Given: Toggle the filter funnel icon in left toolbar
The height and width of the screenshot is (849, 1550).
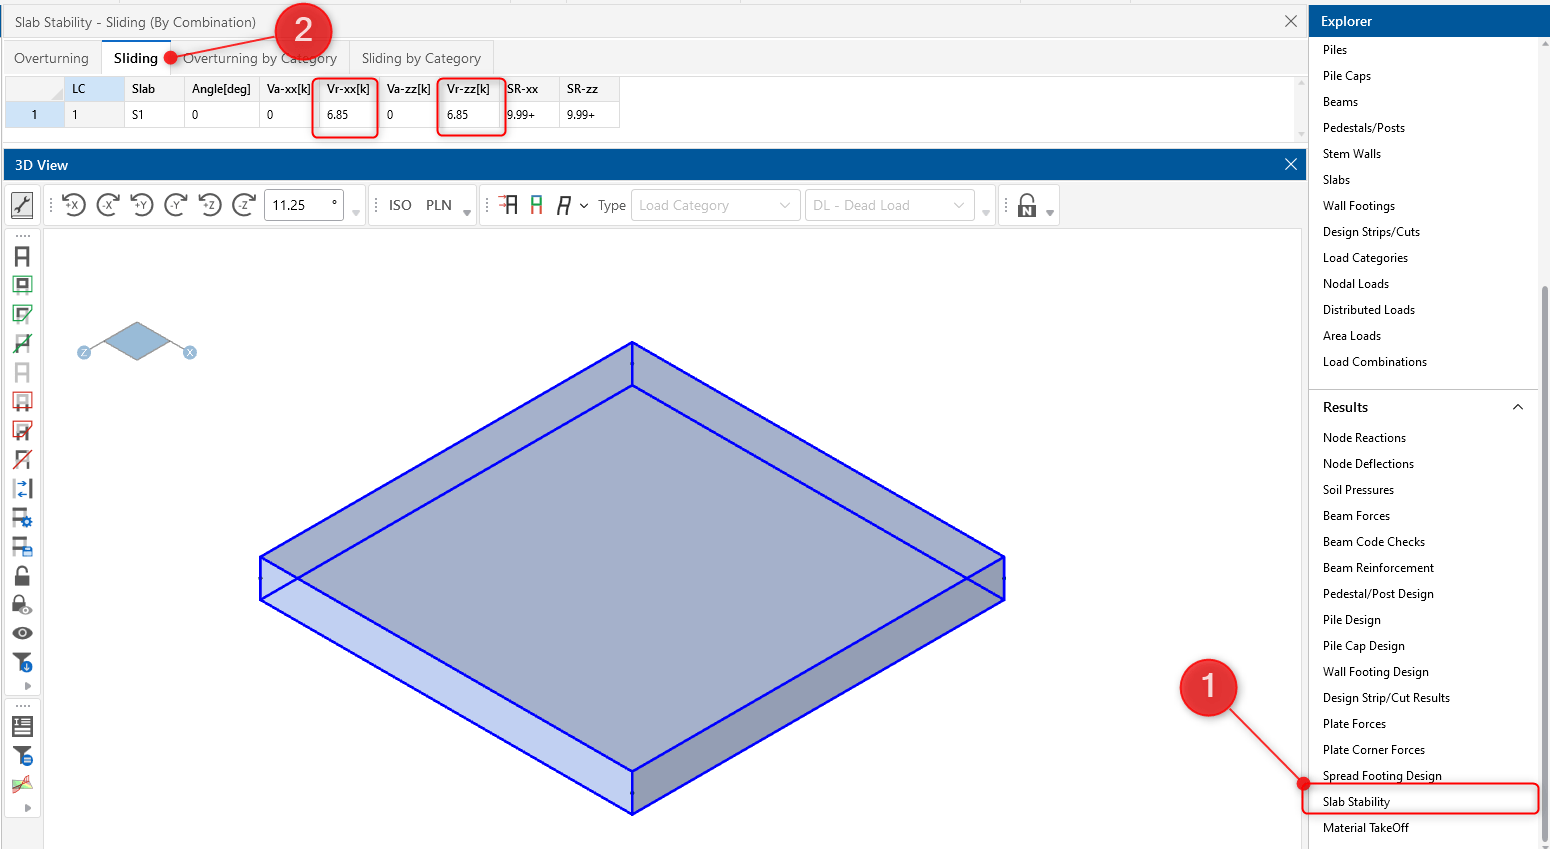Looking at the screenshot, I should coord(21,662).
